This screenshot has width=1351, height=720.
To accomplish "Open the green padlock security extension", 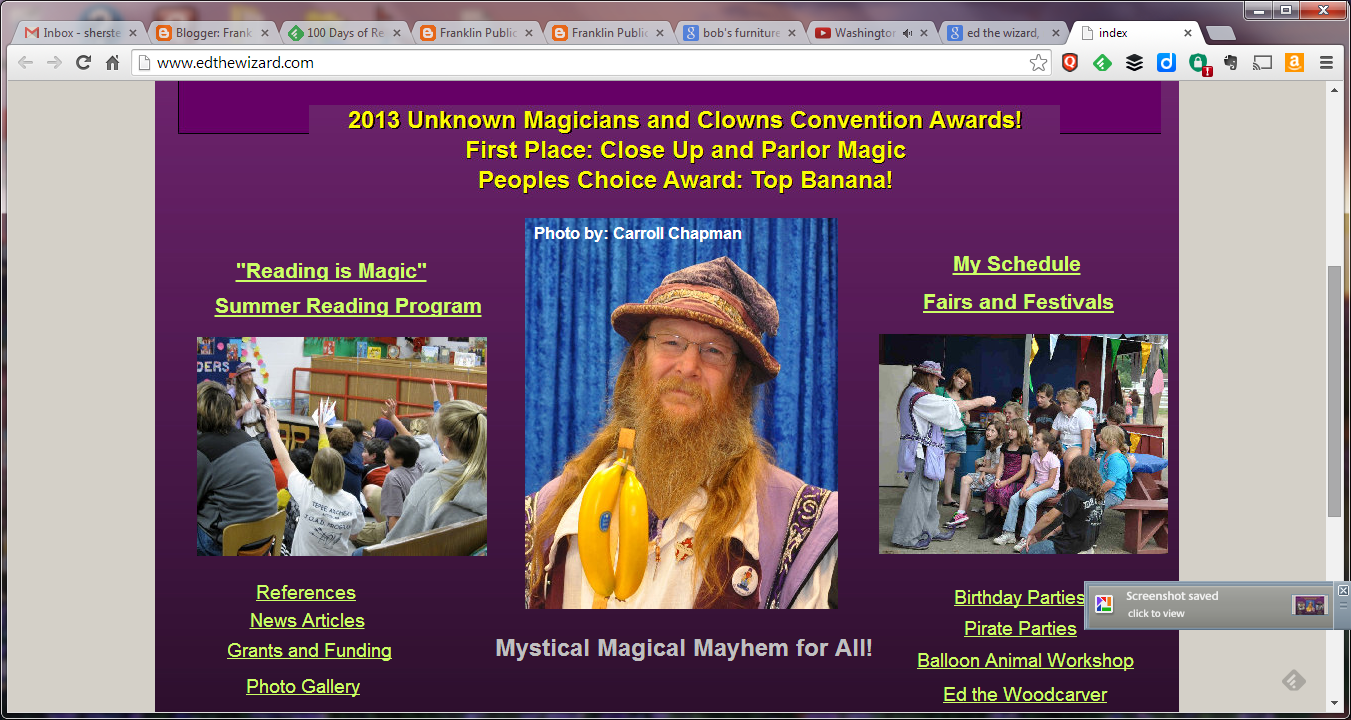I will [x=1198, y=62].
